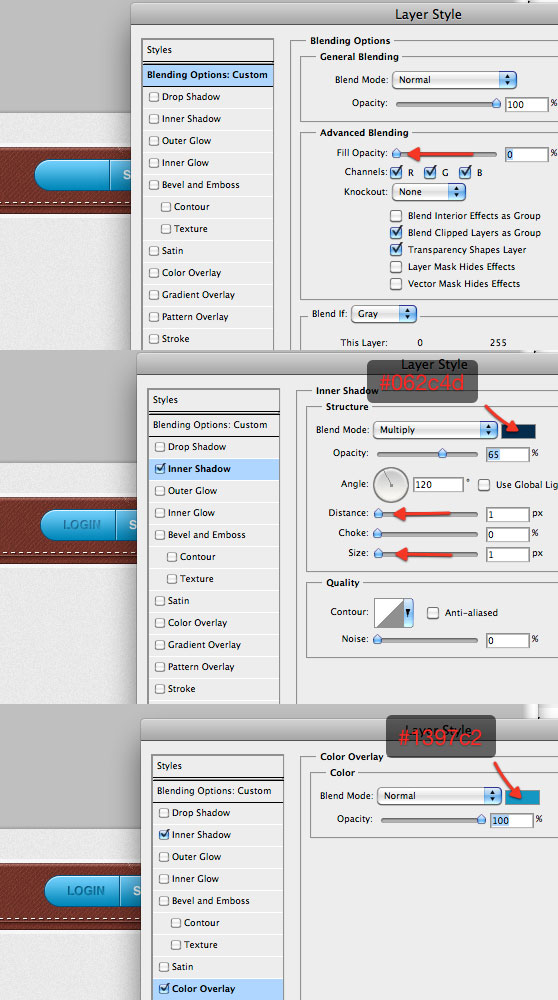
Task: Check Satin in the Advanced Blending dialog
Action: (154, 251)
